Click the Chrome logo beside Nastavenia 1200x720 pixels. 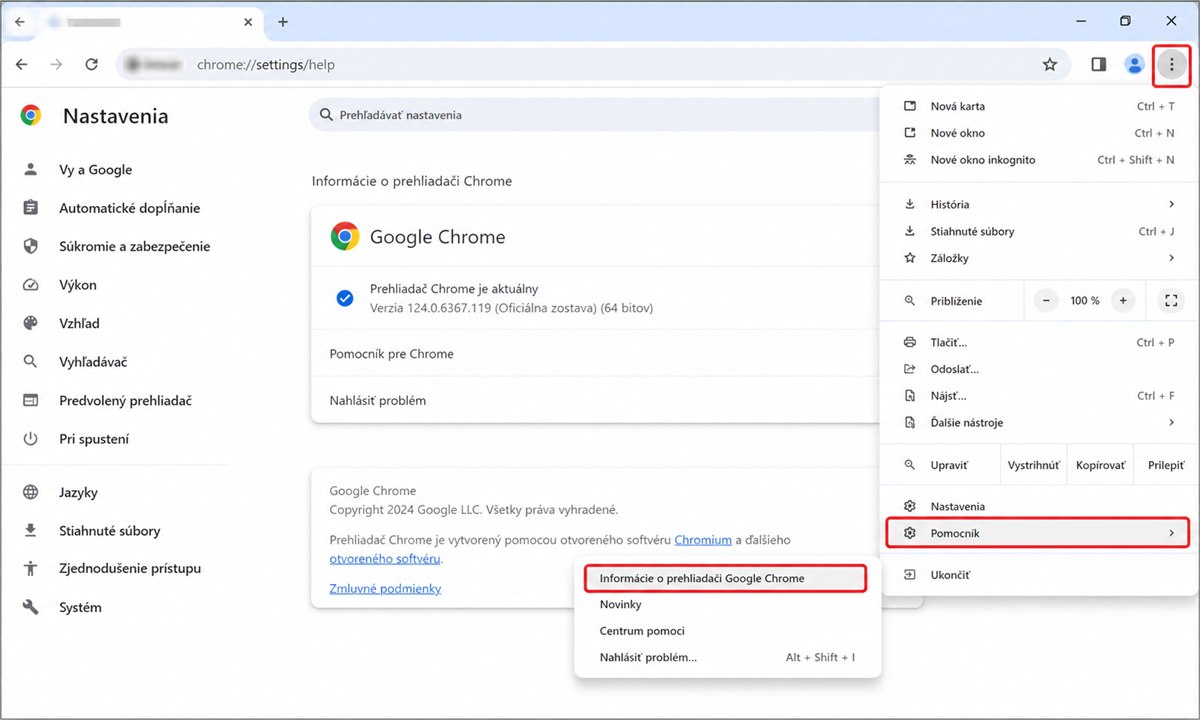tap(31, 116)
